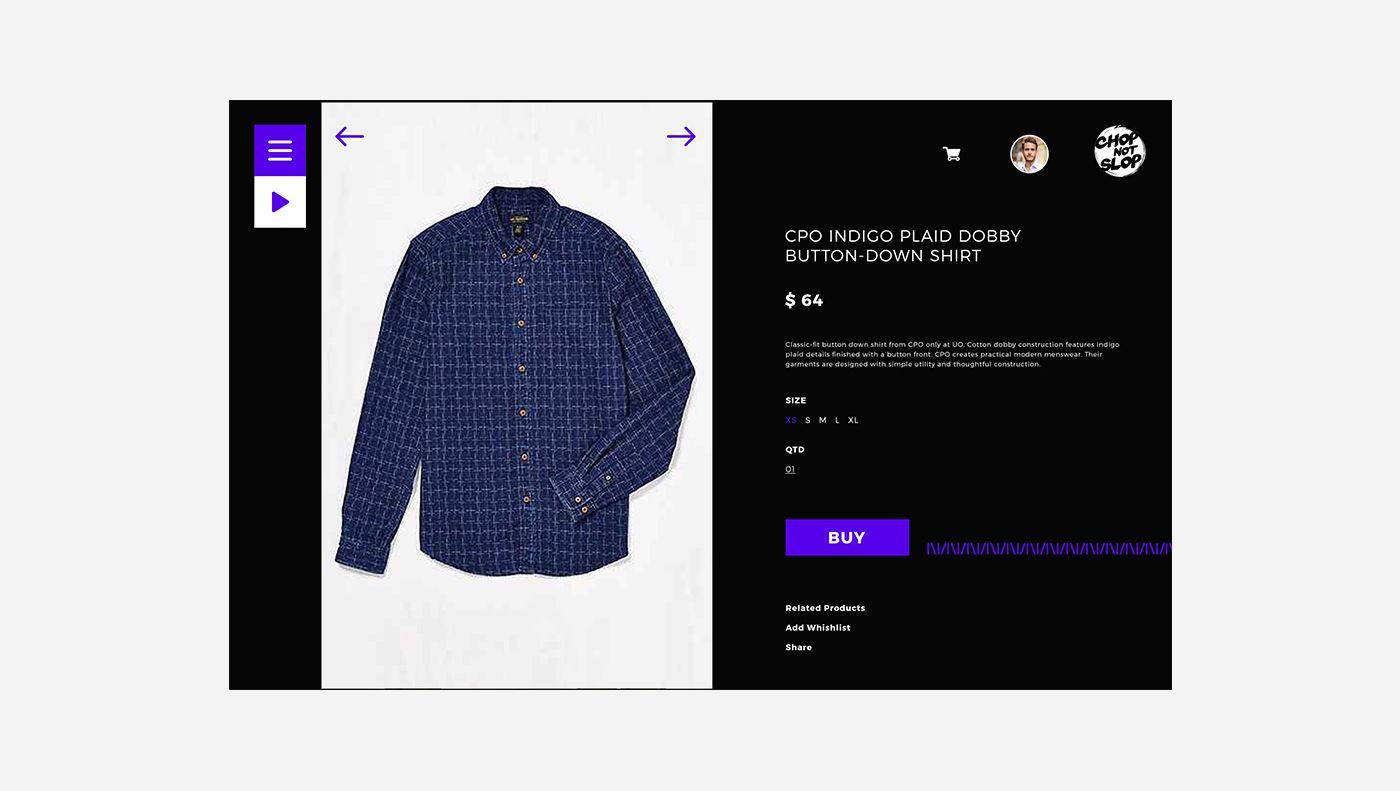The image size is (1400, 791).
Task: Add item via Add Whishlist link
Action: point(818,628)
